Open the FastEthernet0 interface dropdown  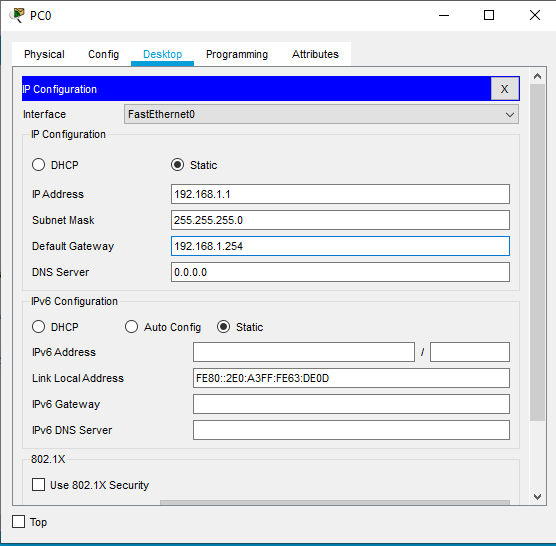[321, 114]
